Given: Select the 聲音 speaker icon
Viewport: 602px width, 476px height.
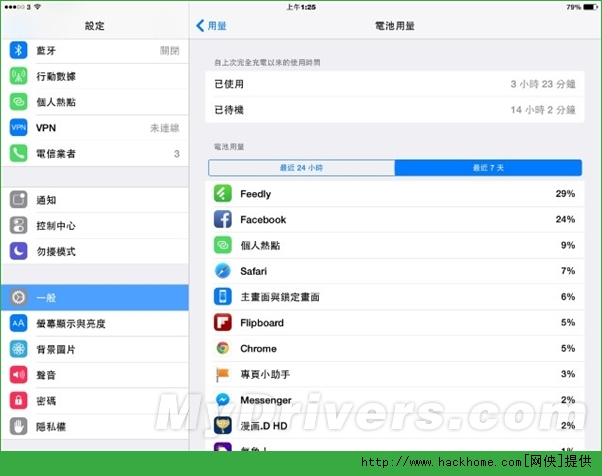Looking at the screenshot, I should point(18,375).
